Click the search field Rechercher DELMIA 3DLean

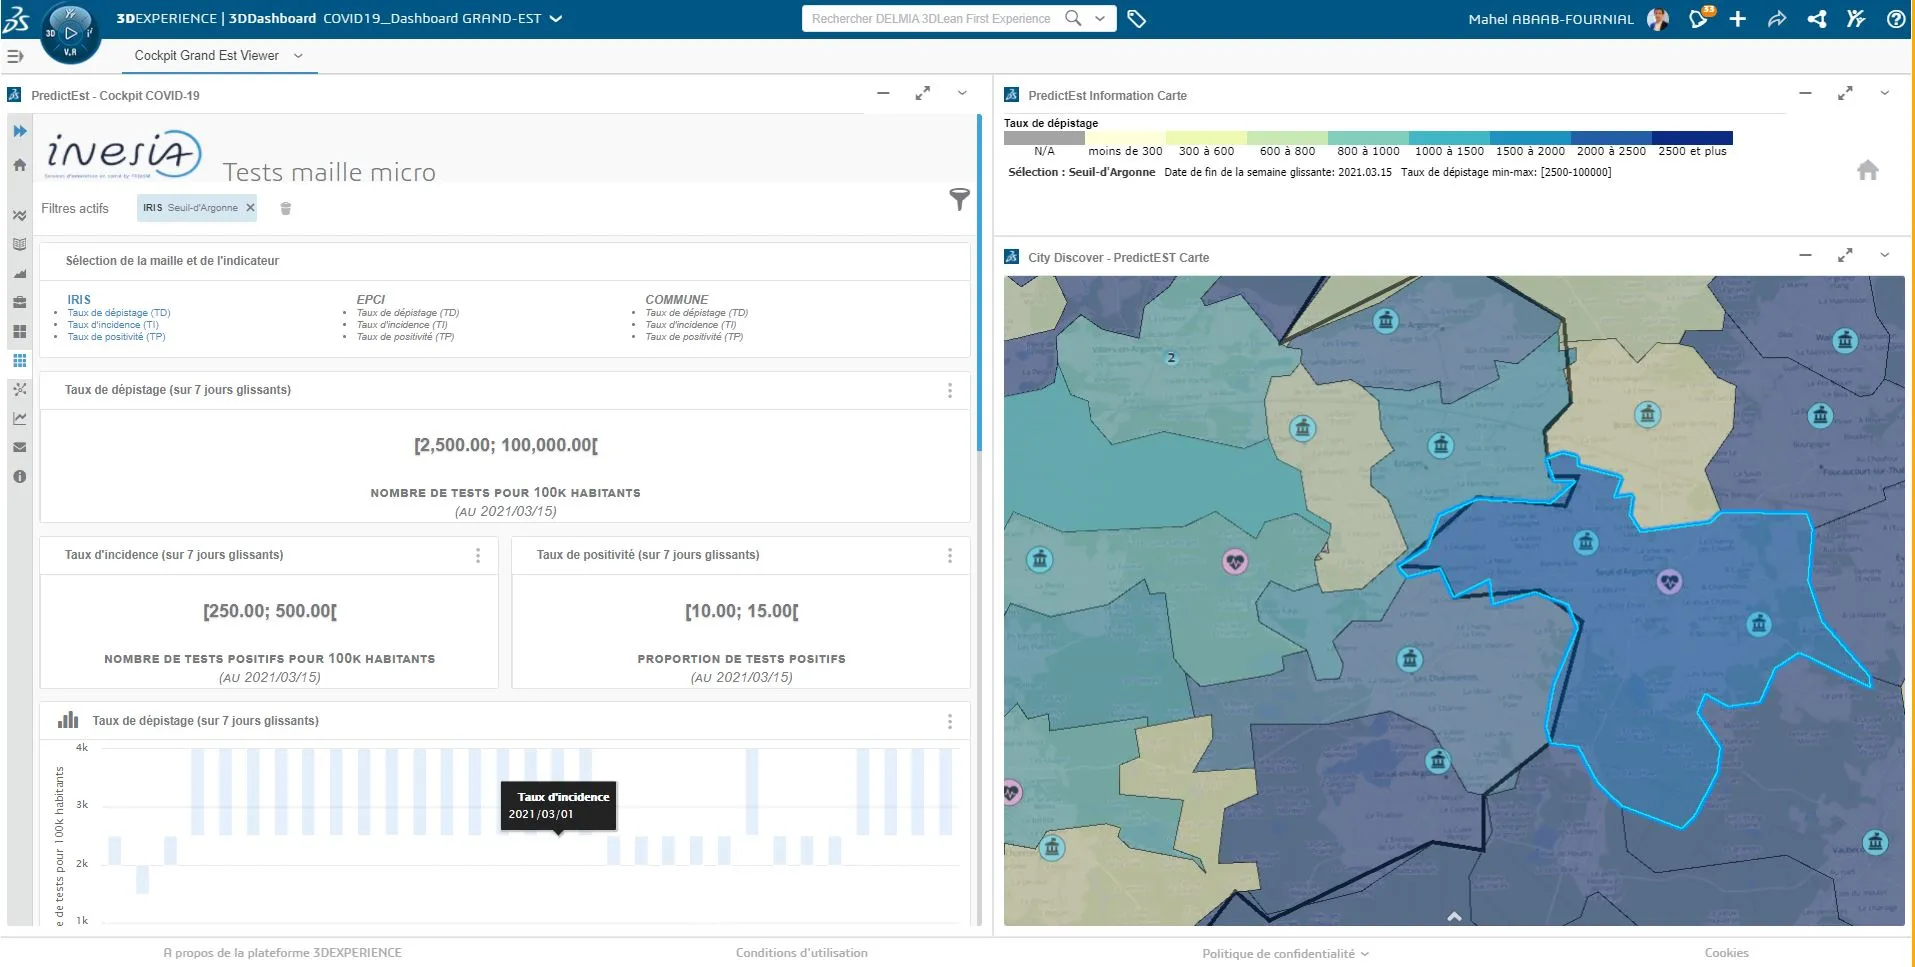[931, 19]
